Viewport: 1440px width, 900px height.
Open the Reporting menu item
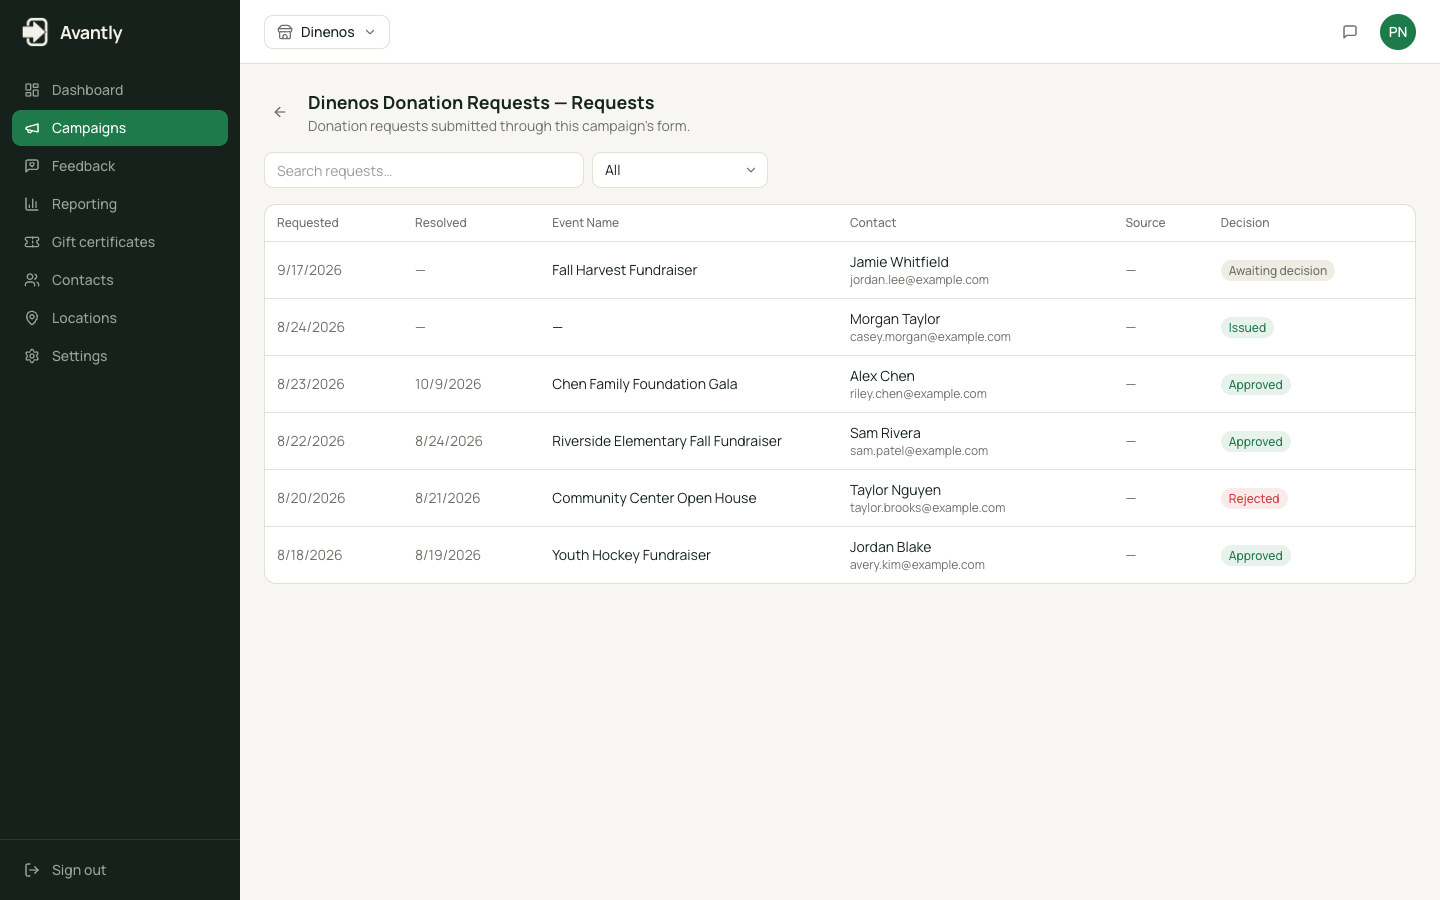(120, 204)
